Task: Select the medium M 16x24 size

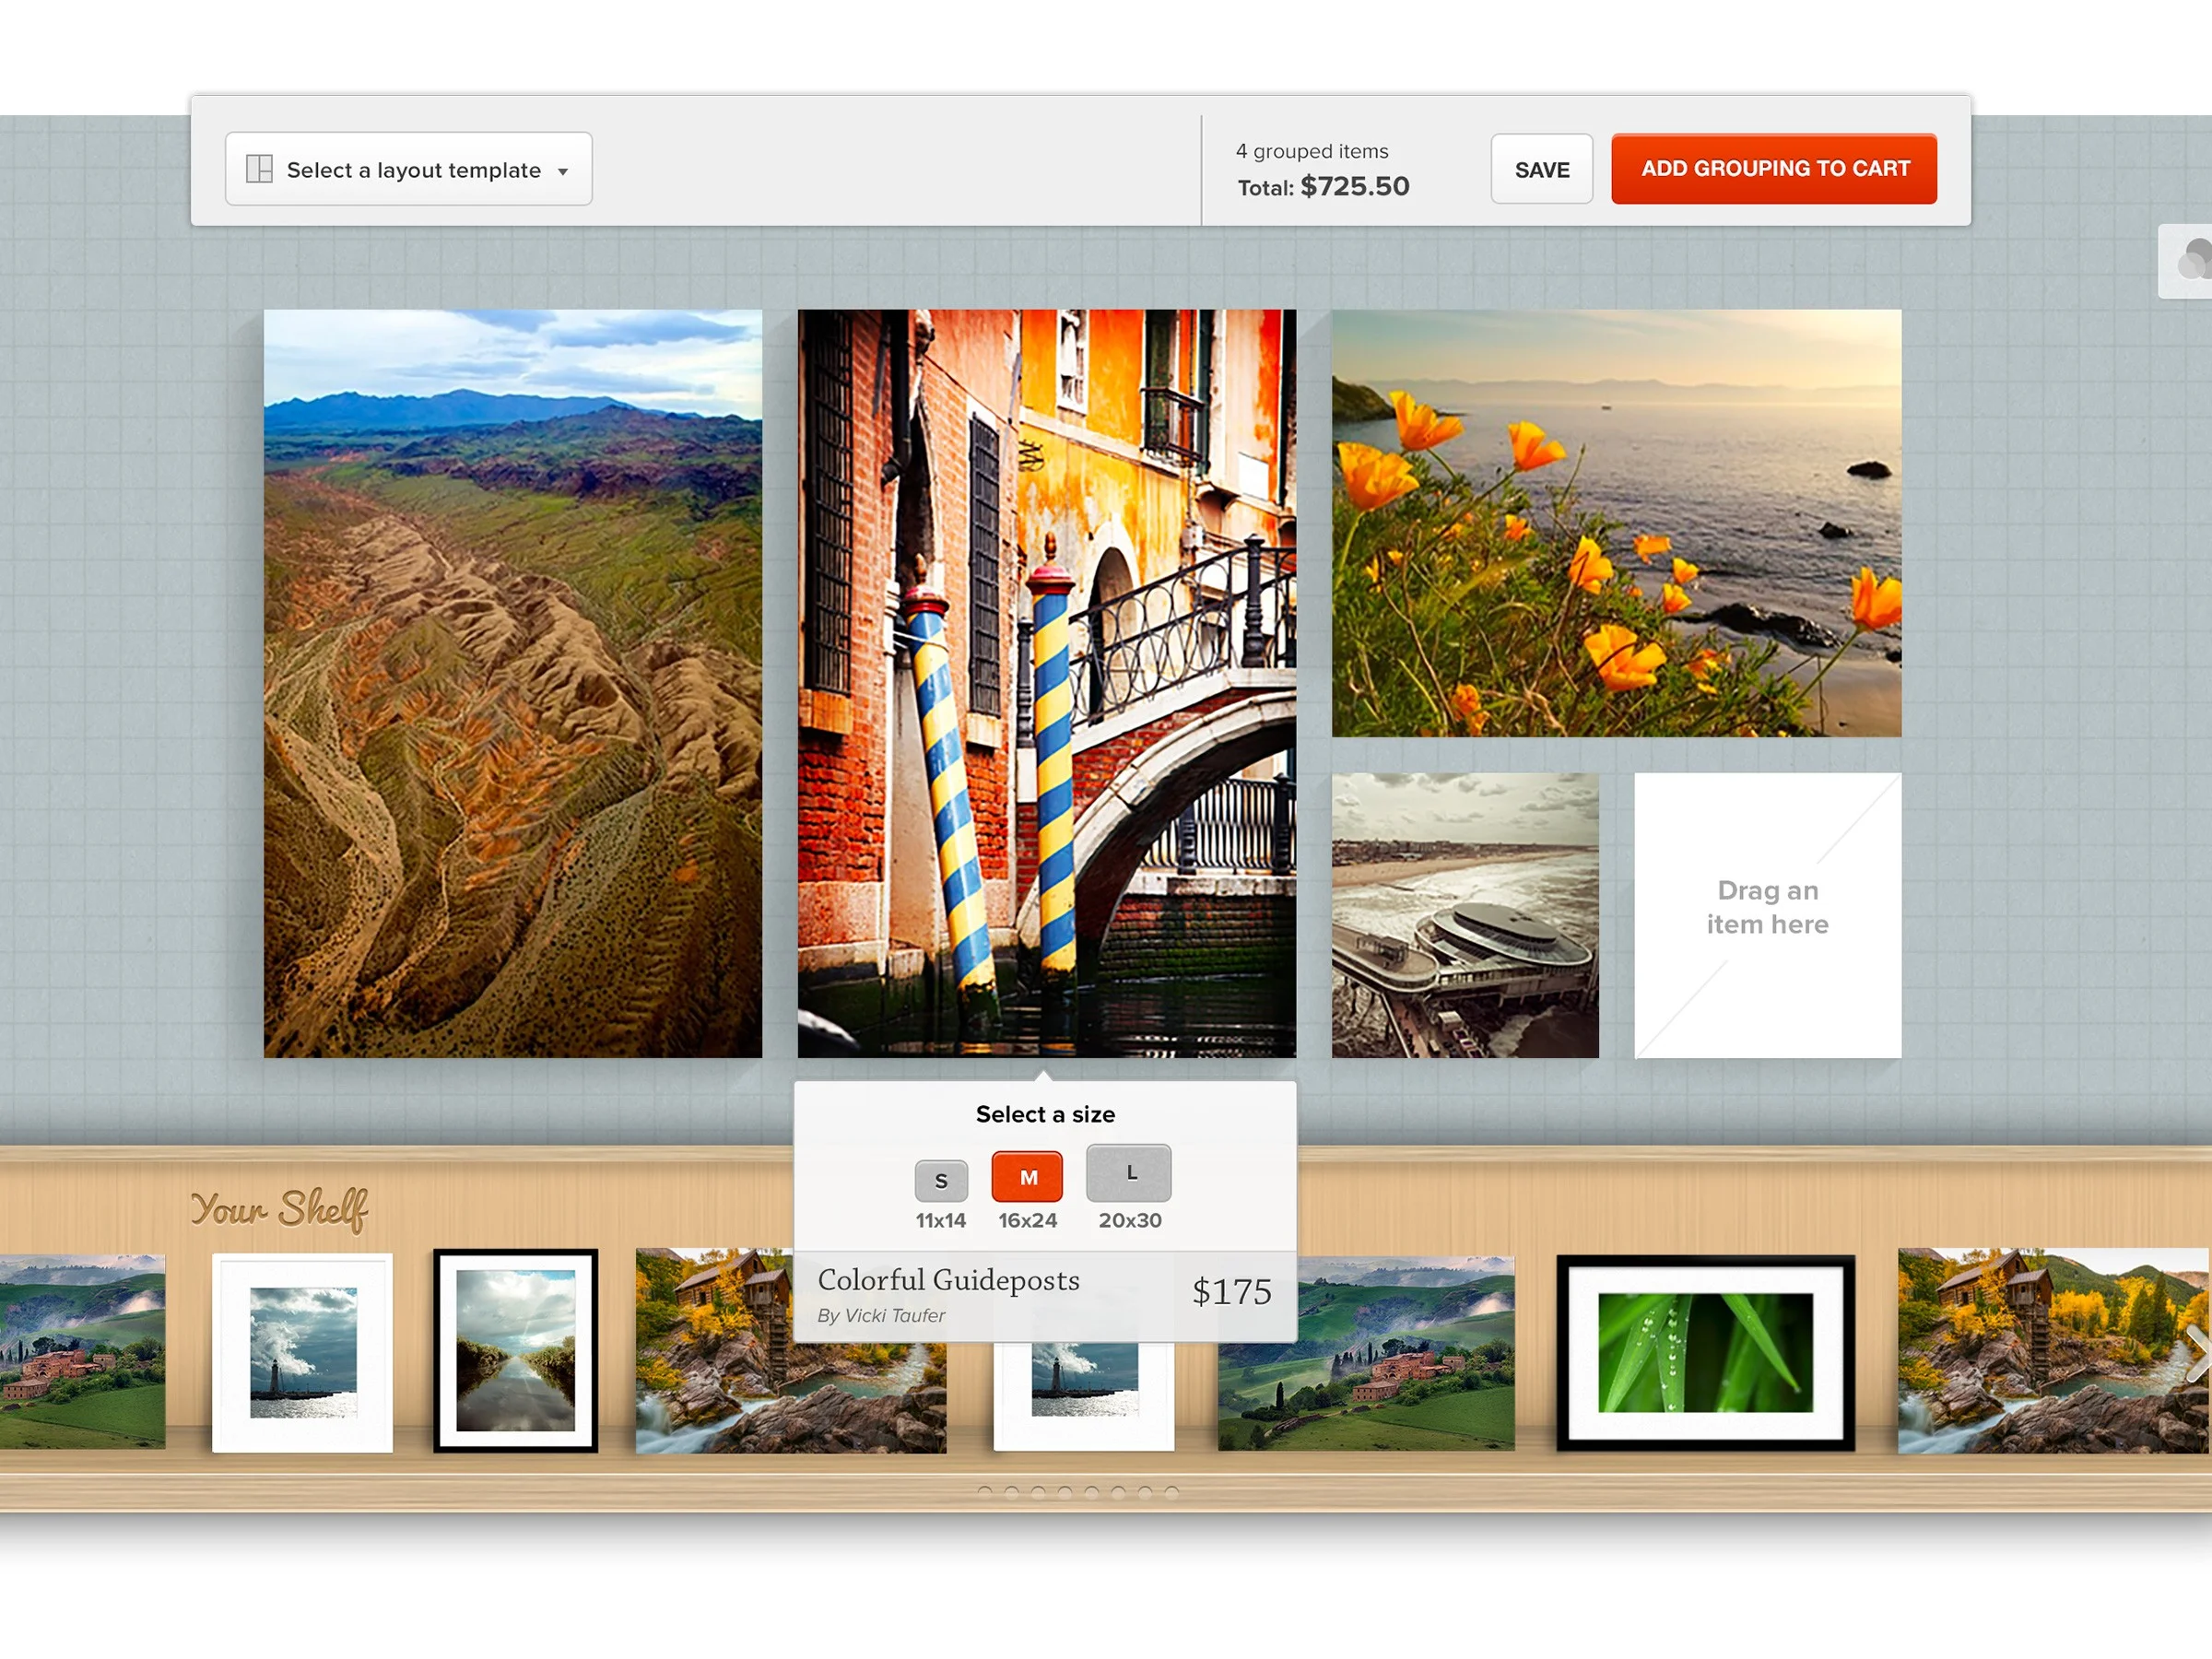Action: [x=1027, y=1177]
